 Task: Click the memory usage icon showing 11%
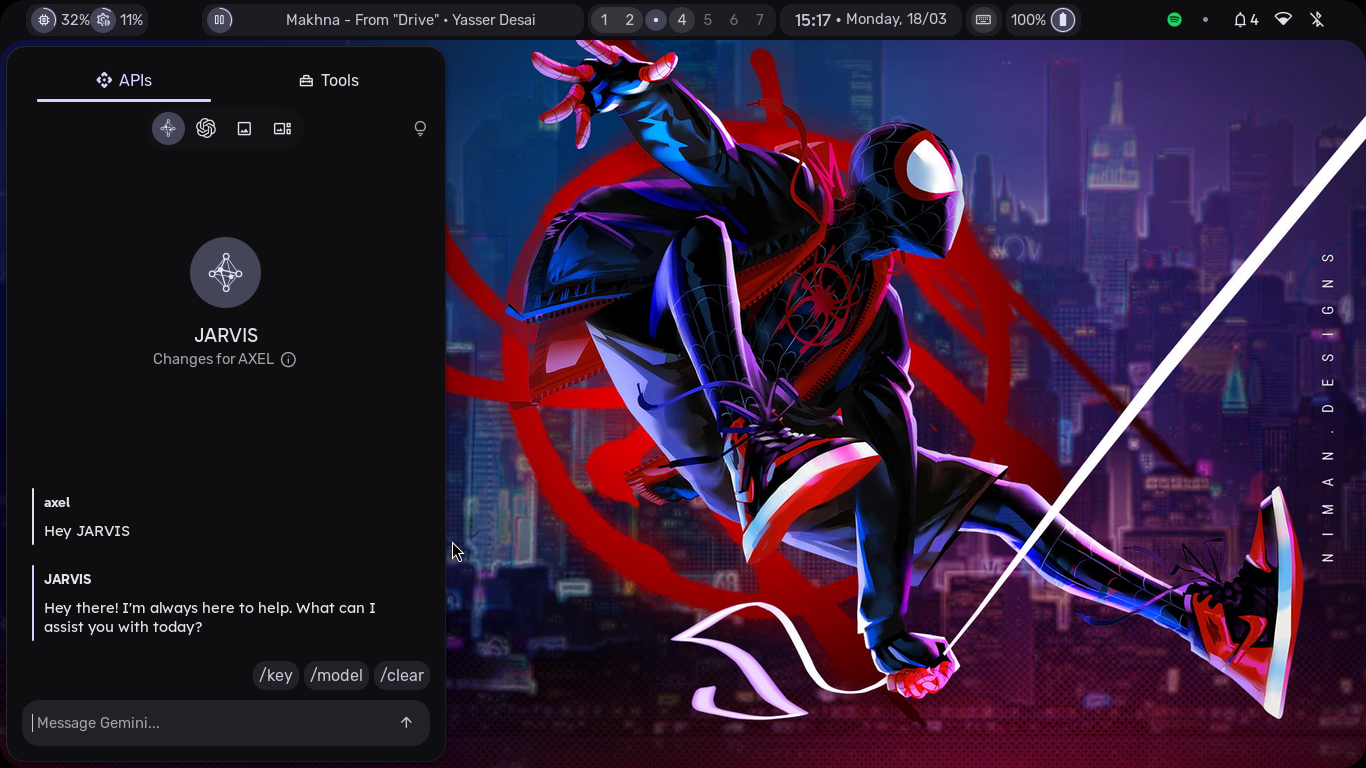[103, 20]
